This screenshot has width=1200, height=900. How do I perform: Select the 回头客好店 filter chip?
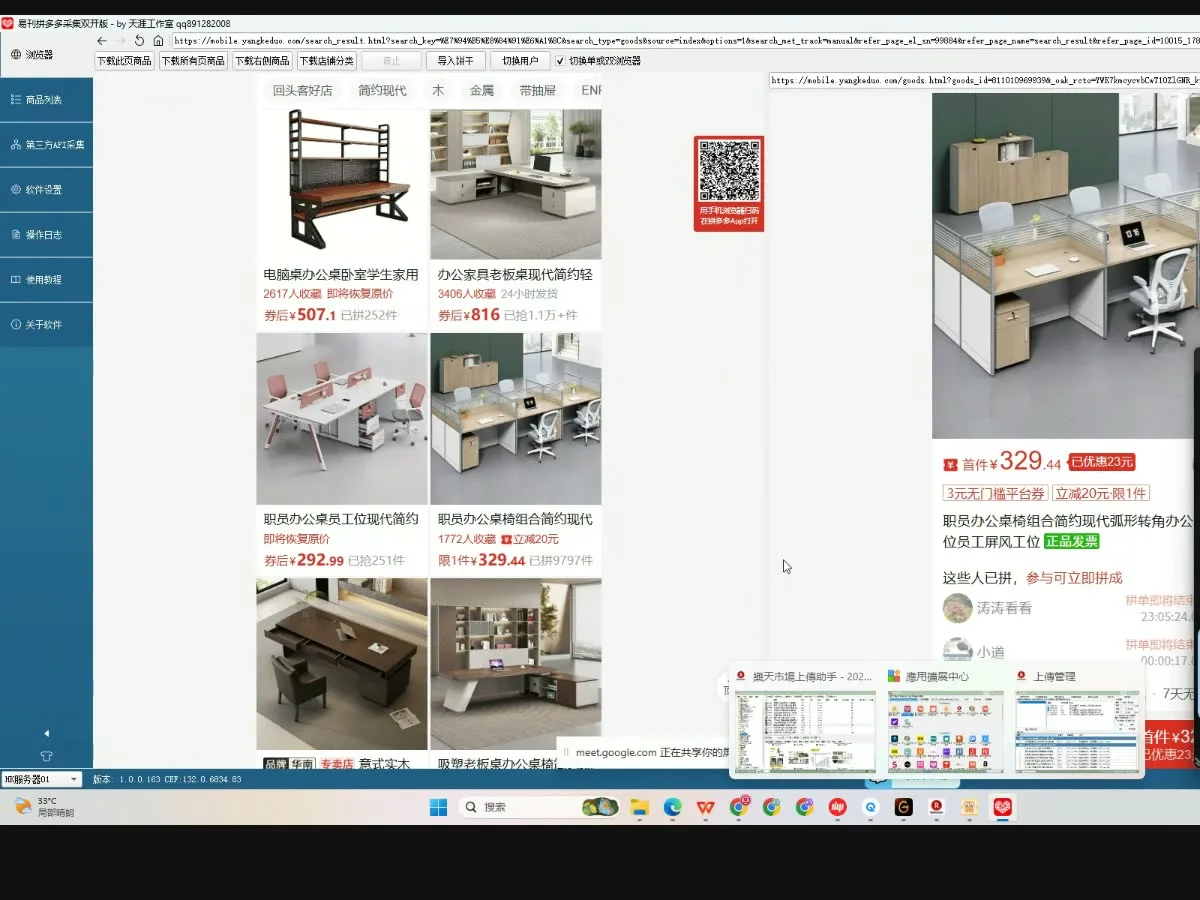pyautogui.click(x=303, y=90)
